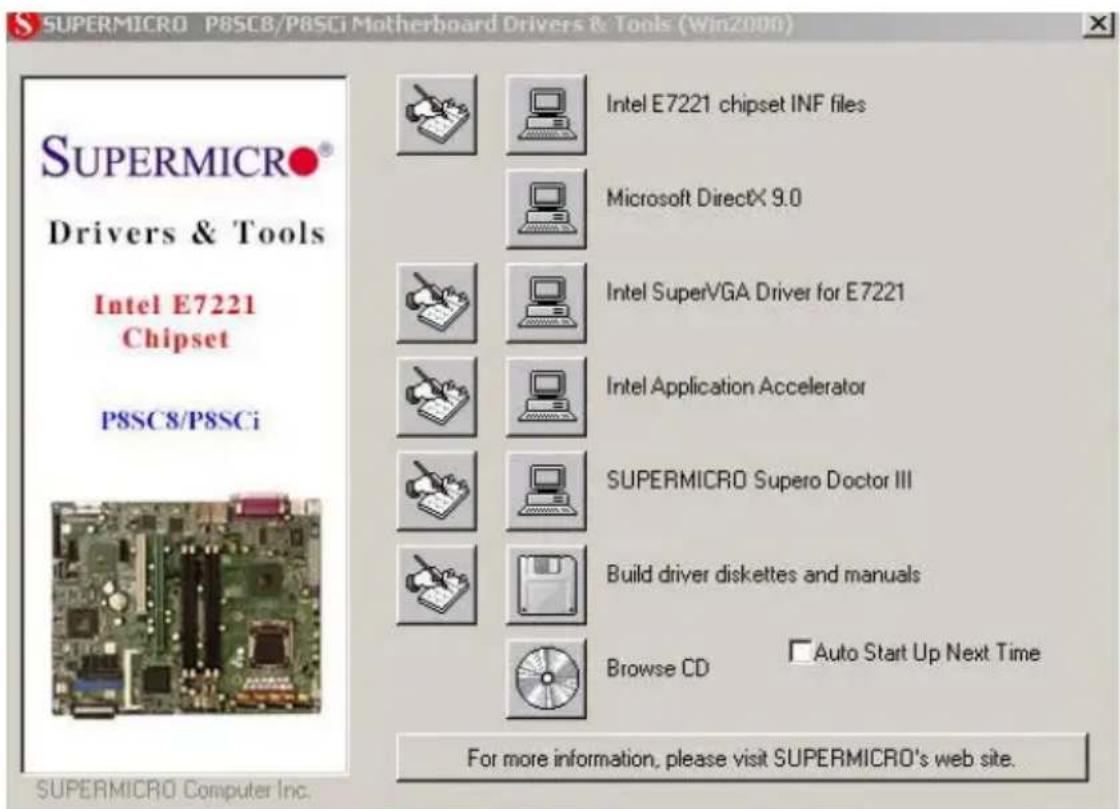Install Microsoft DirectX 9.0

click(x=546, y=208)
